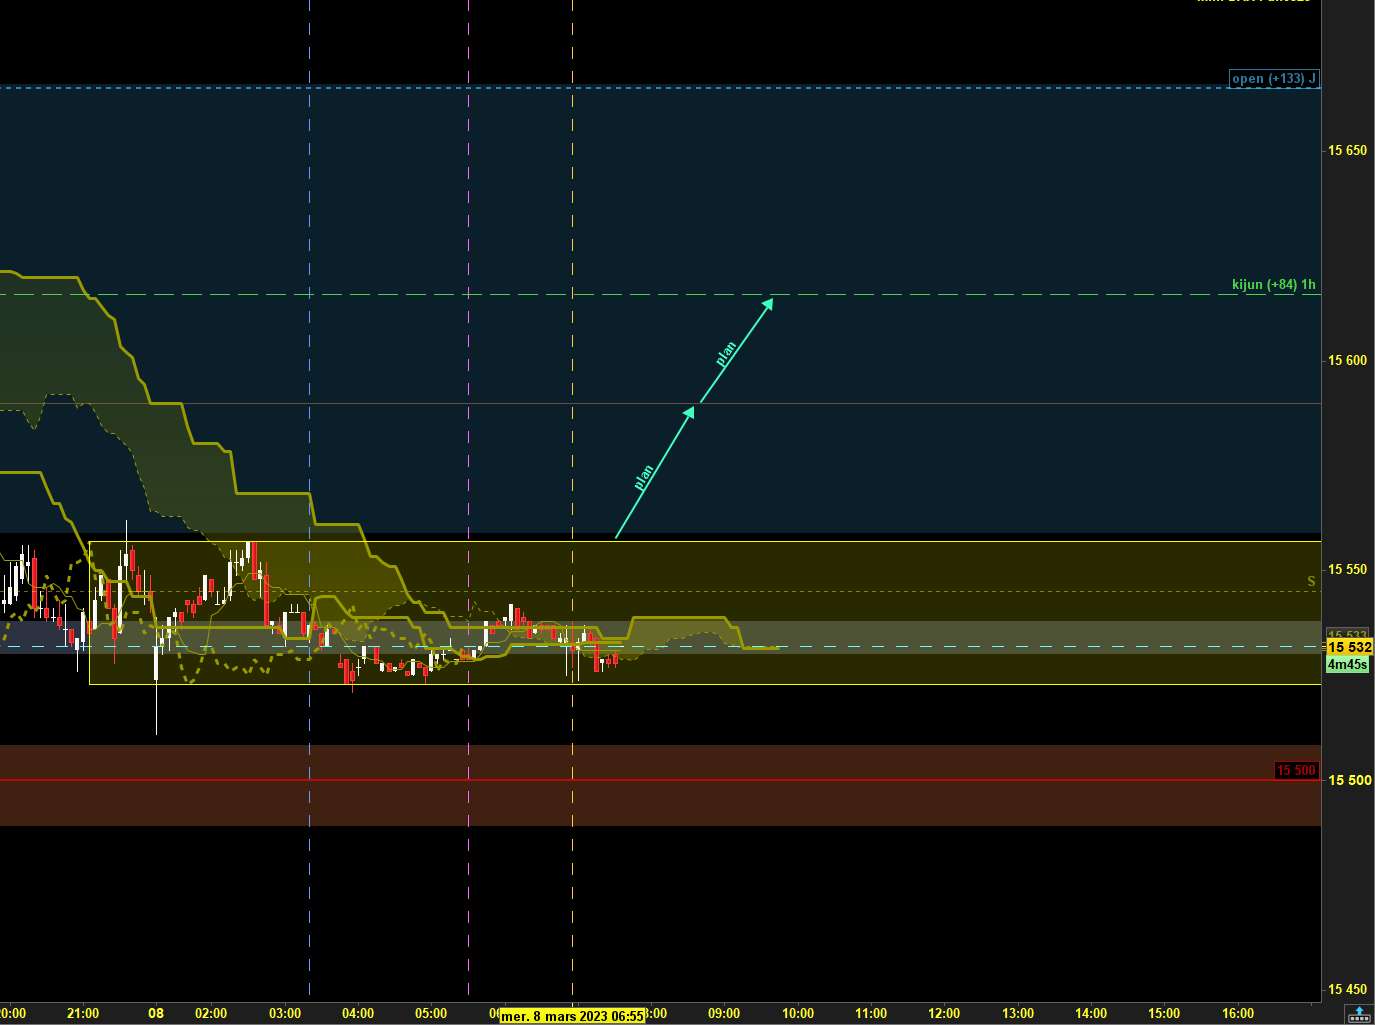
Task: Click the 04:00 time axis label
Action: click(358, 1013)
